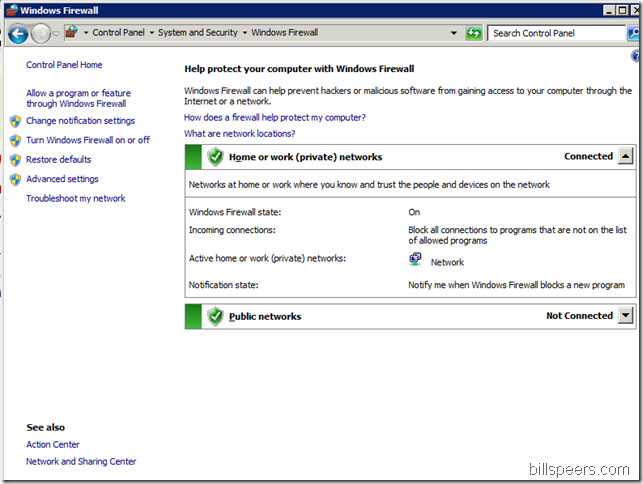Click the Not Connected status label

579,316
